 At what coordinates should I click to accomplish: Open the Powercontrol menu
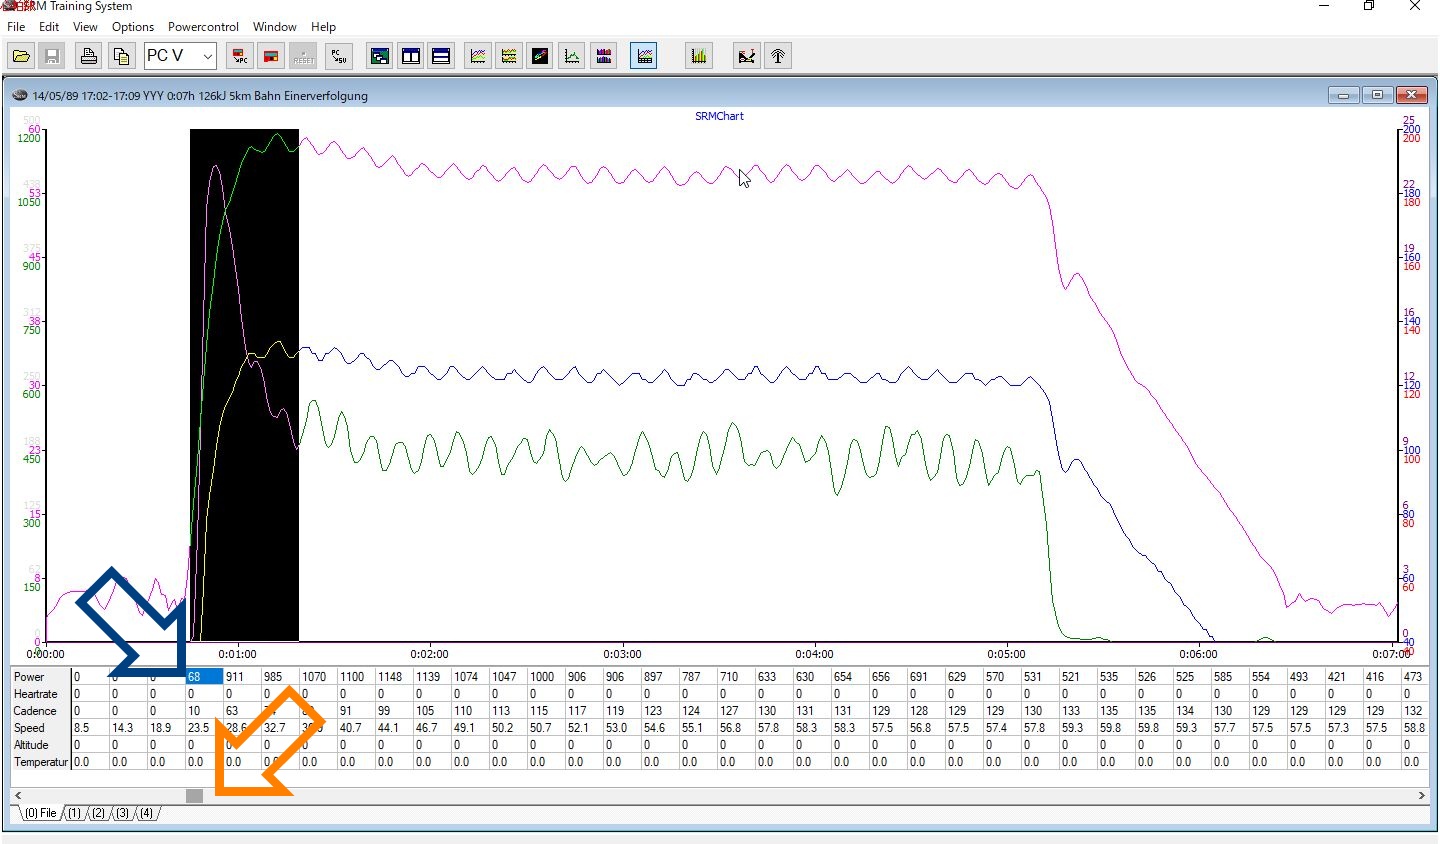pos(203,27)
